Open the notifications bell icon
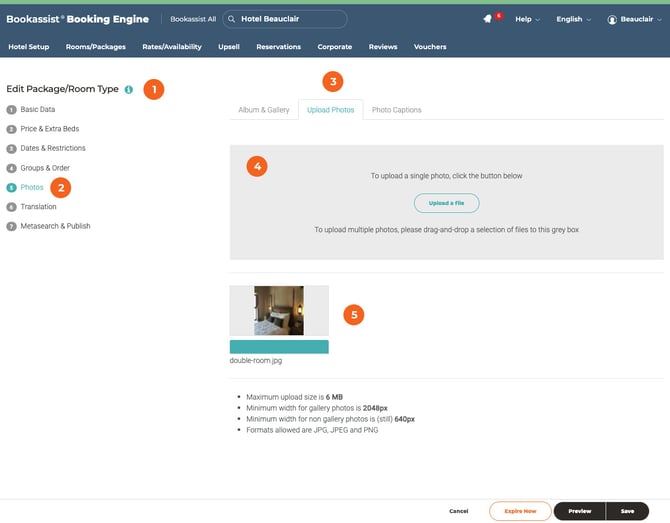Image resolution: width=670 pixels, height=523 pixels. pyautogui.click(x=487, y=19)
